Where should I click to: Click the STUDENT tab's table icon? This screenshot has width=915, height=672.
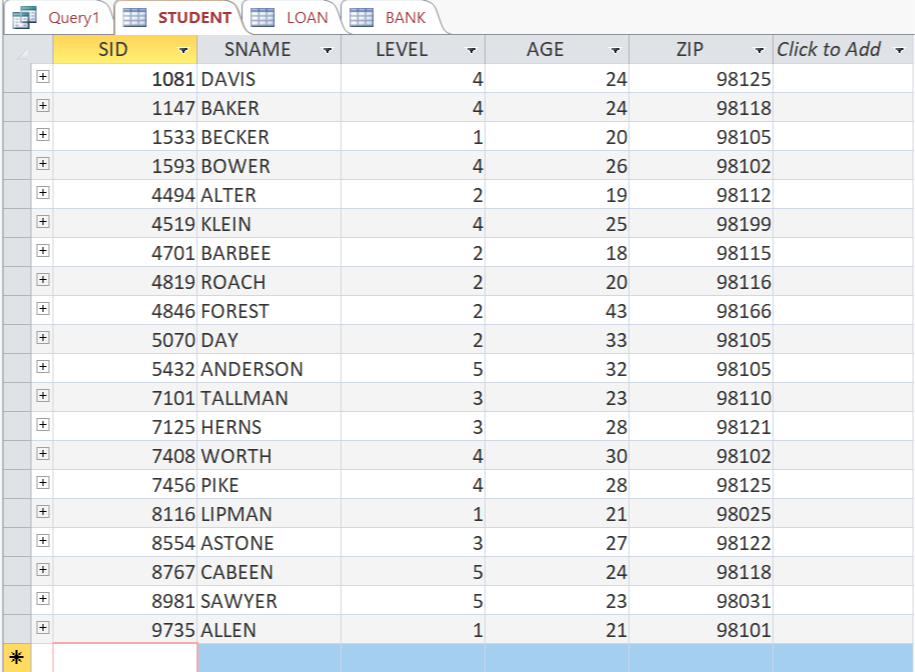(x=134, y=18)
